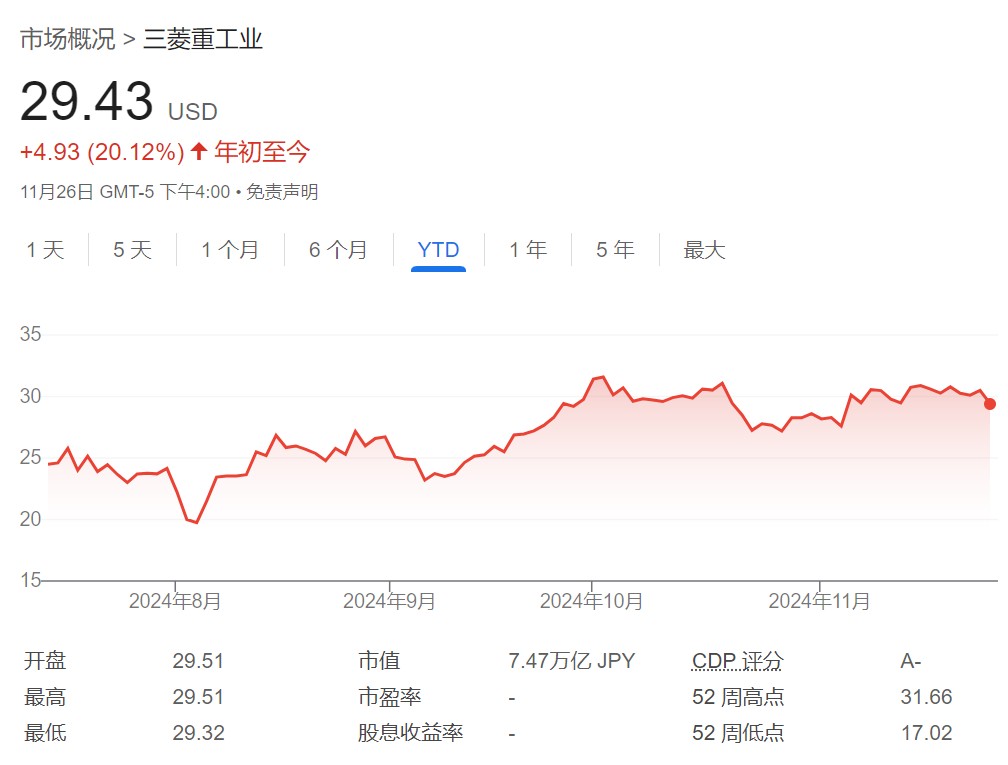Click the 25 y-axis value
The width and height of the screenshot is (1008, 765).
click(x=30, y=457)
